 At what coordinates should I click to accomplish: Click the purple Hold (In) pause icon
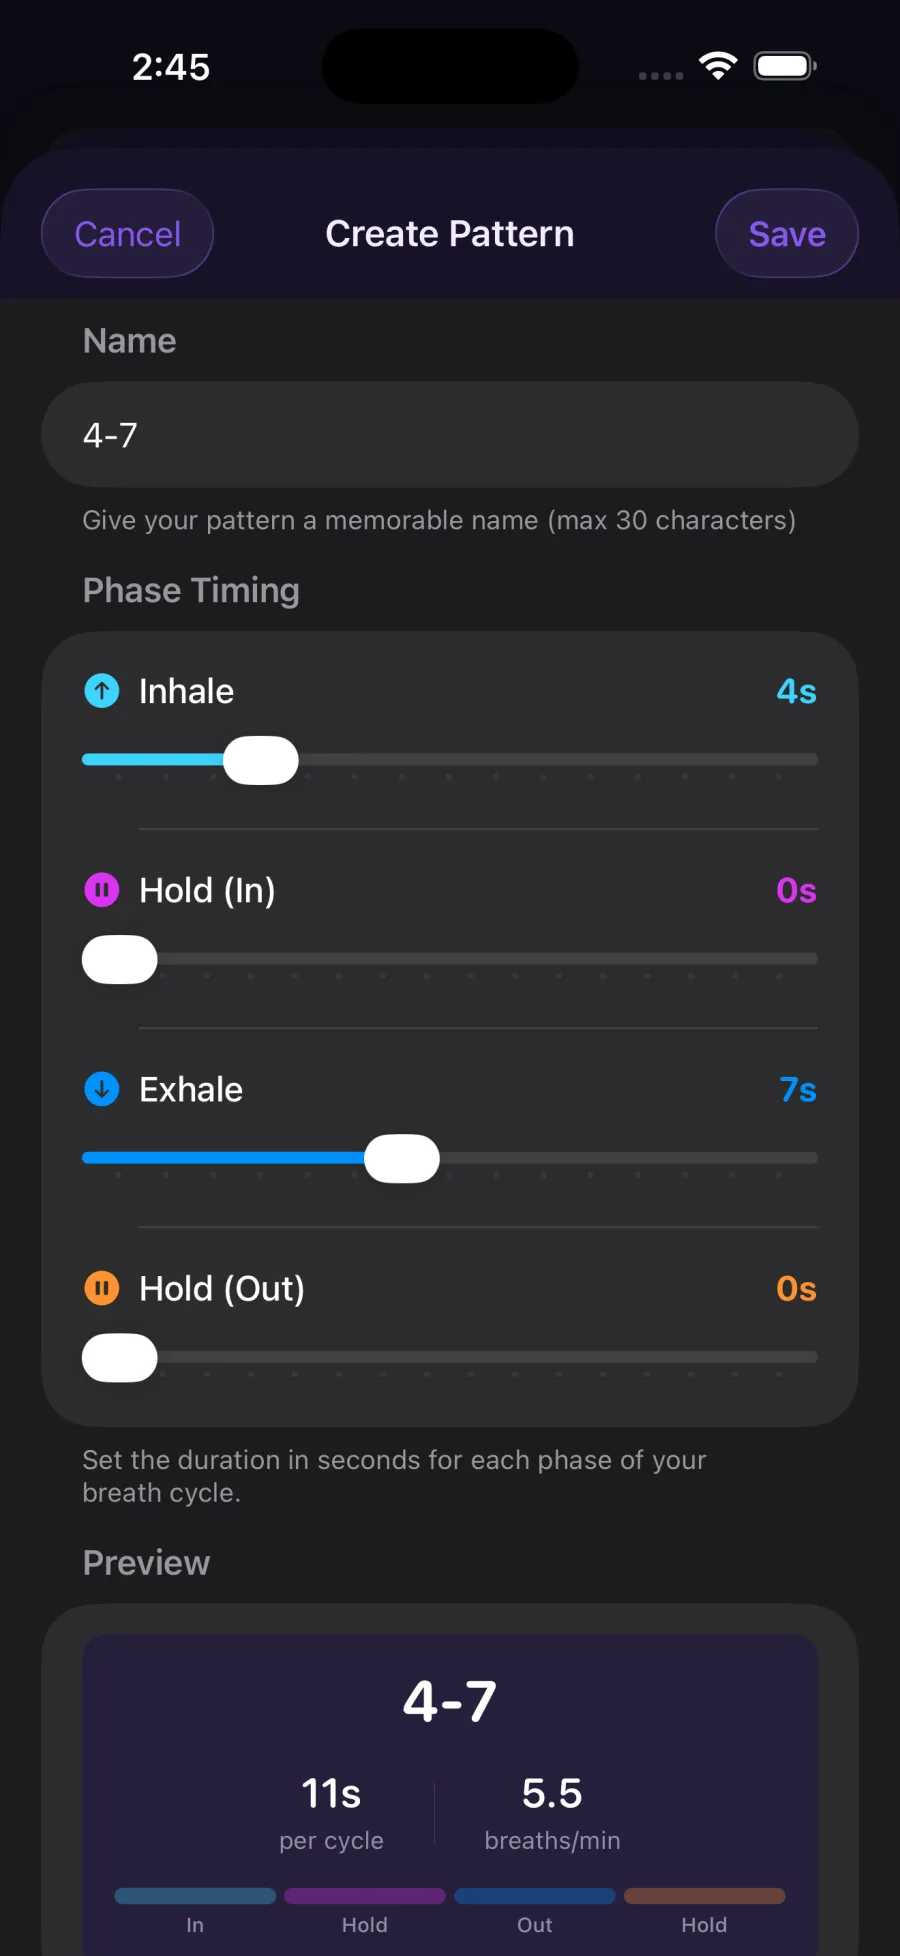point(100,889)
